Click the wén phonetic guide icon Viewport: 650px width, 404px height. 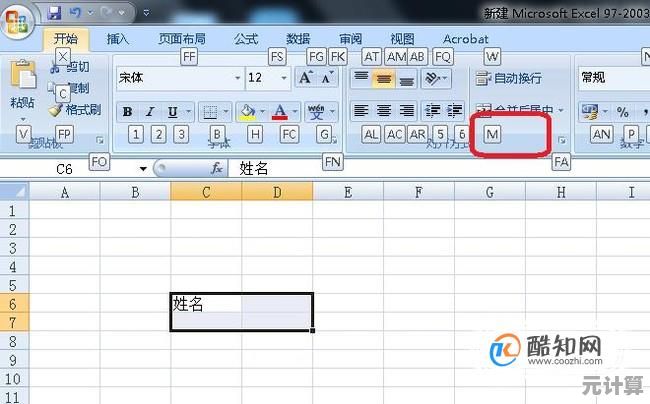pos(316,111)
